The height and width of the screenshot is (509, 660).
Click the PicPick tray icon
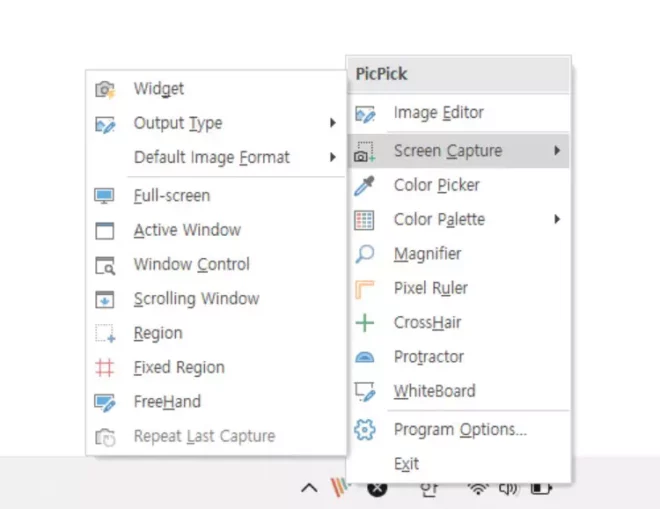340,487
